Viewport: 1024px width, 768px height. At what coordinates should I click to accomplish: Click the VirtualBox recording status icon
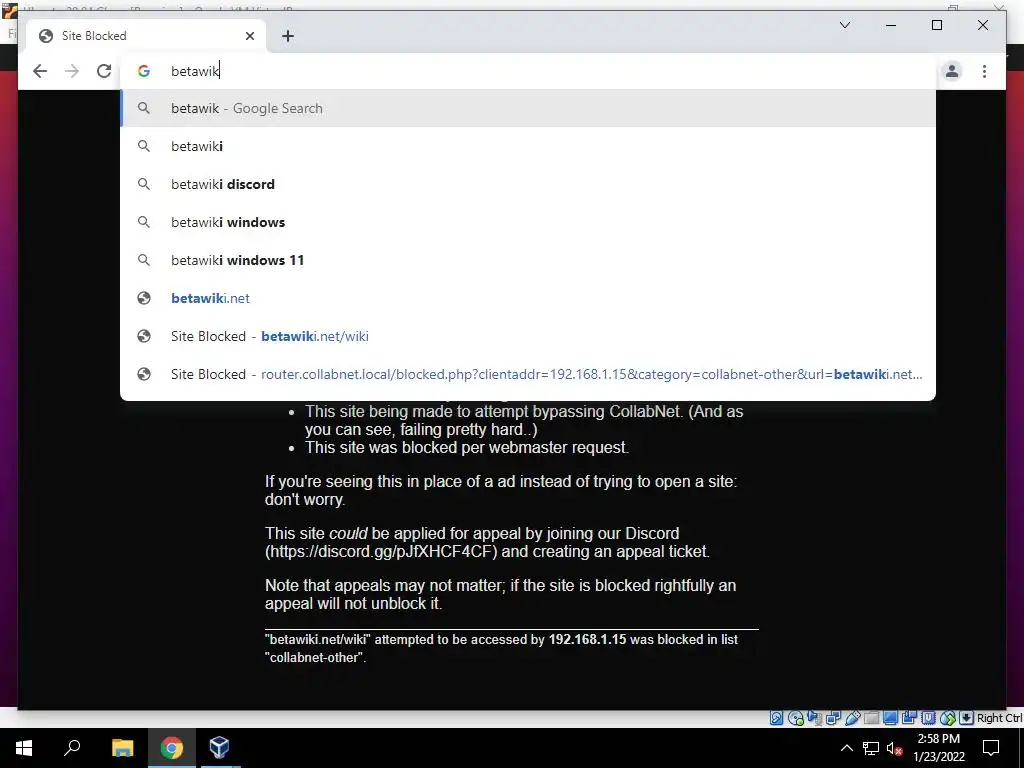[909, 718]
